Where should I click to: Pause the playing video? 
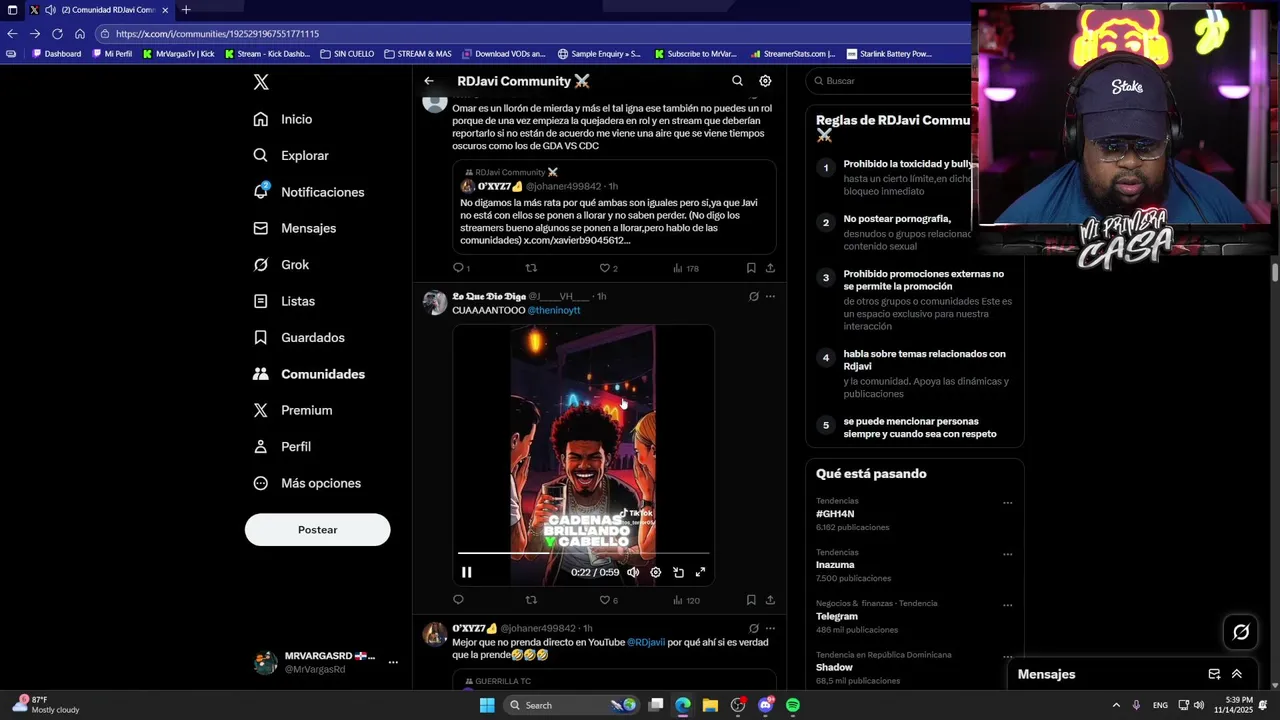(x=466, y=572)
